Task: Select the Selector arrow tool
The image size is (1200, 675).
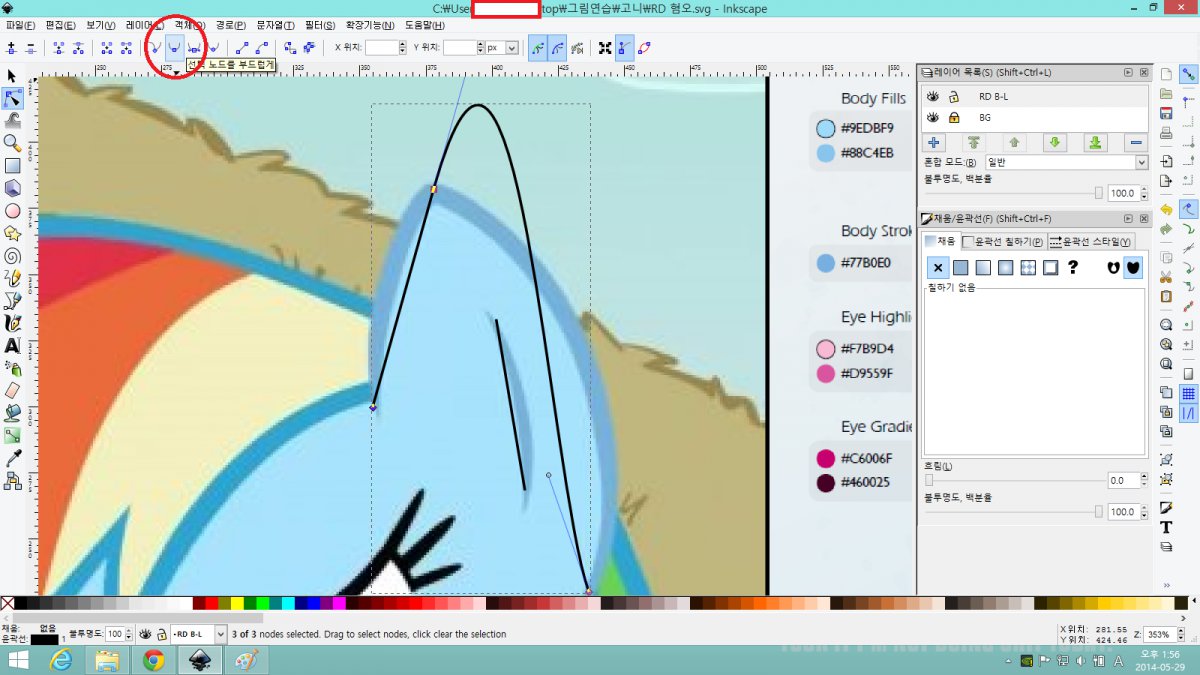Action: pos(13,76)
